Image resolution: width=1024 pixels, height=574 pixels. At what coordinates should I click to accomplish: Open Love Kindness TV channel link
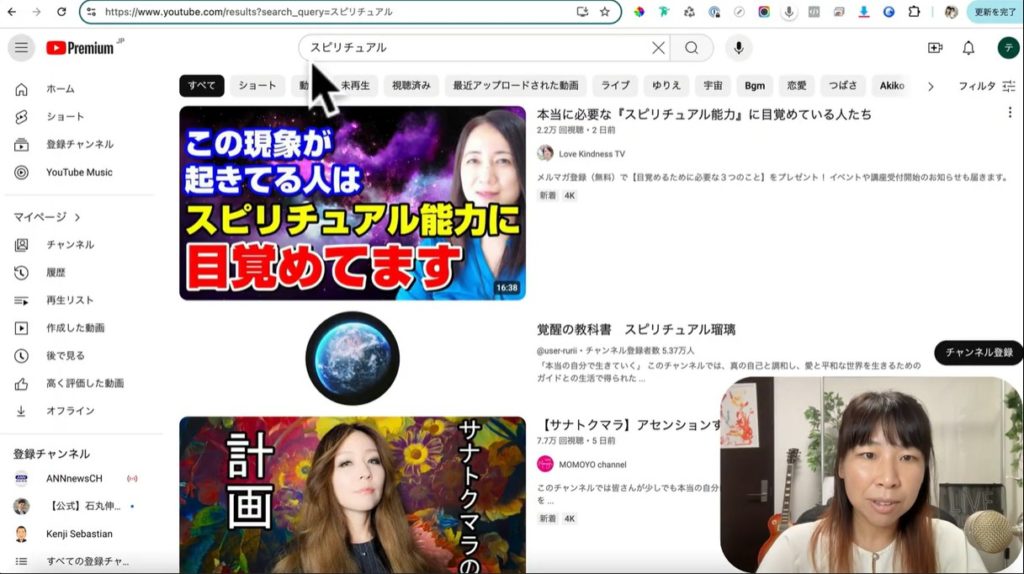[x=592, y=154]
